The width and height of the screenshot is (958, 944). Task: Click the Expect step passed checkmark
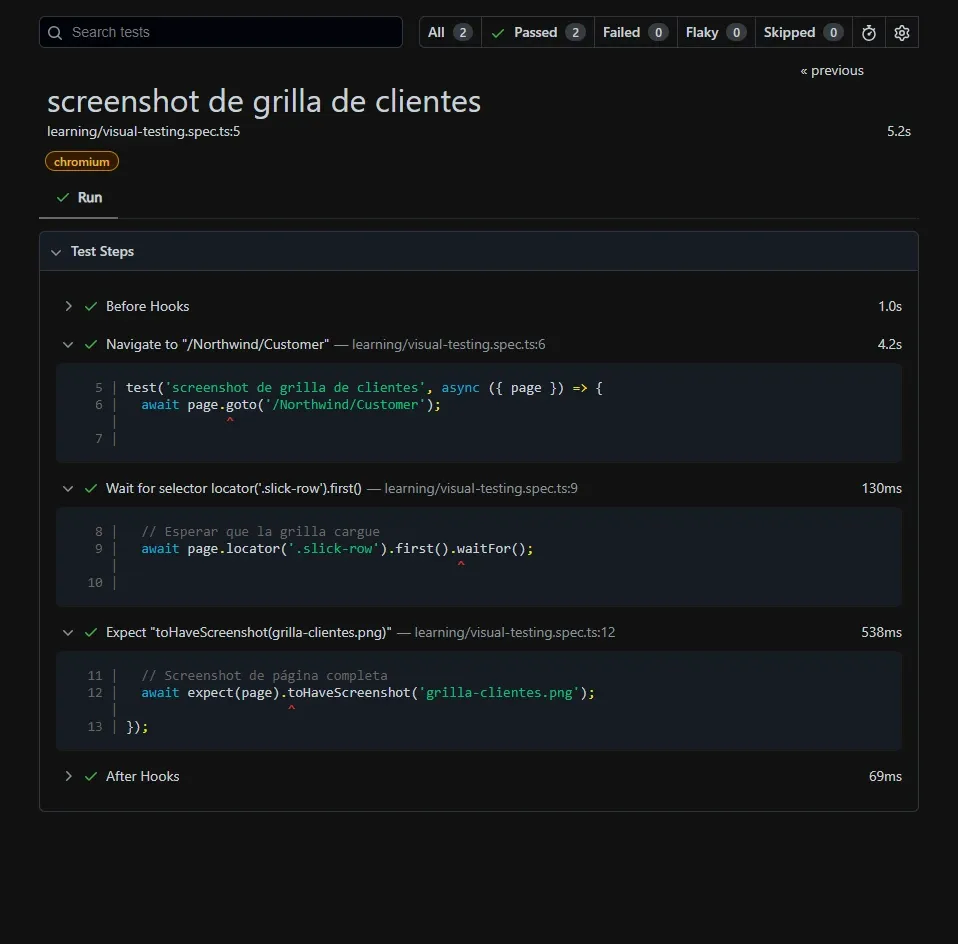(91, 633)
